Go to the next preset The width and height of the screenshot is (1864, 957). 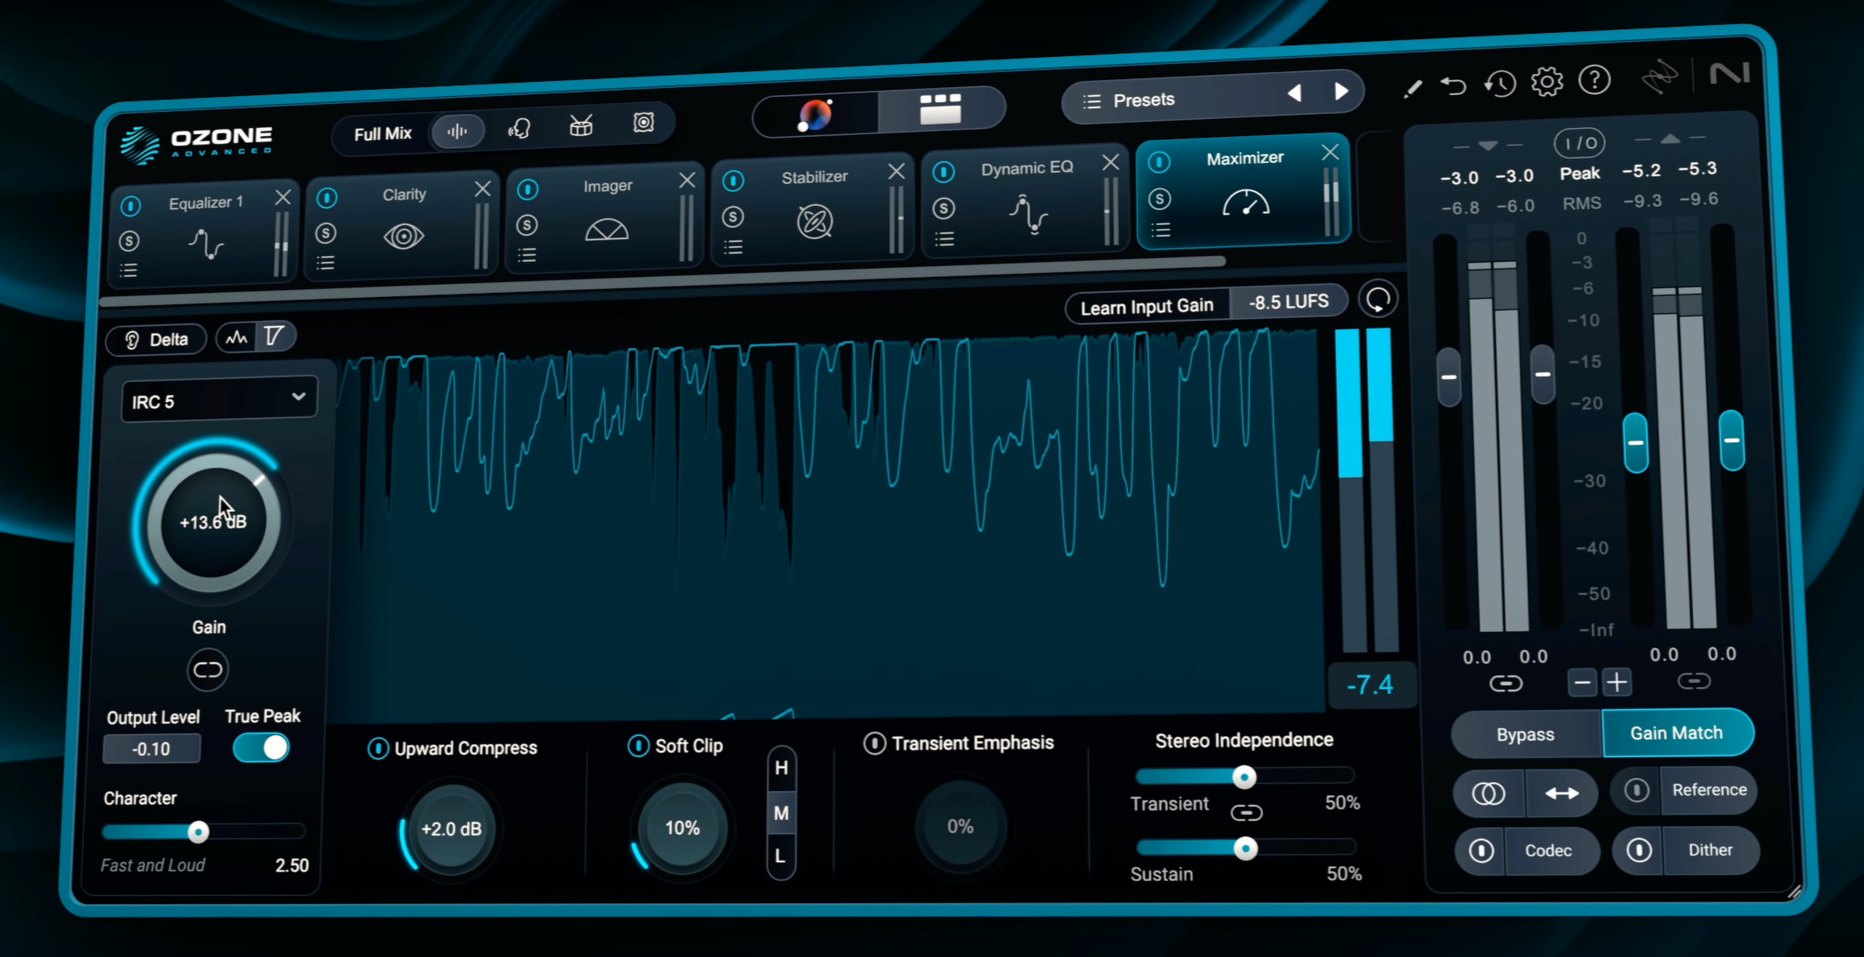click(1341, 91)
